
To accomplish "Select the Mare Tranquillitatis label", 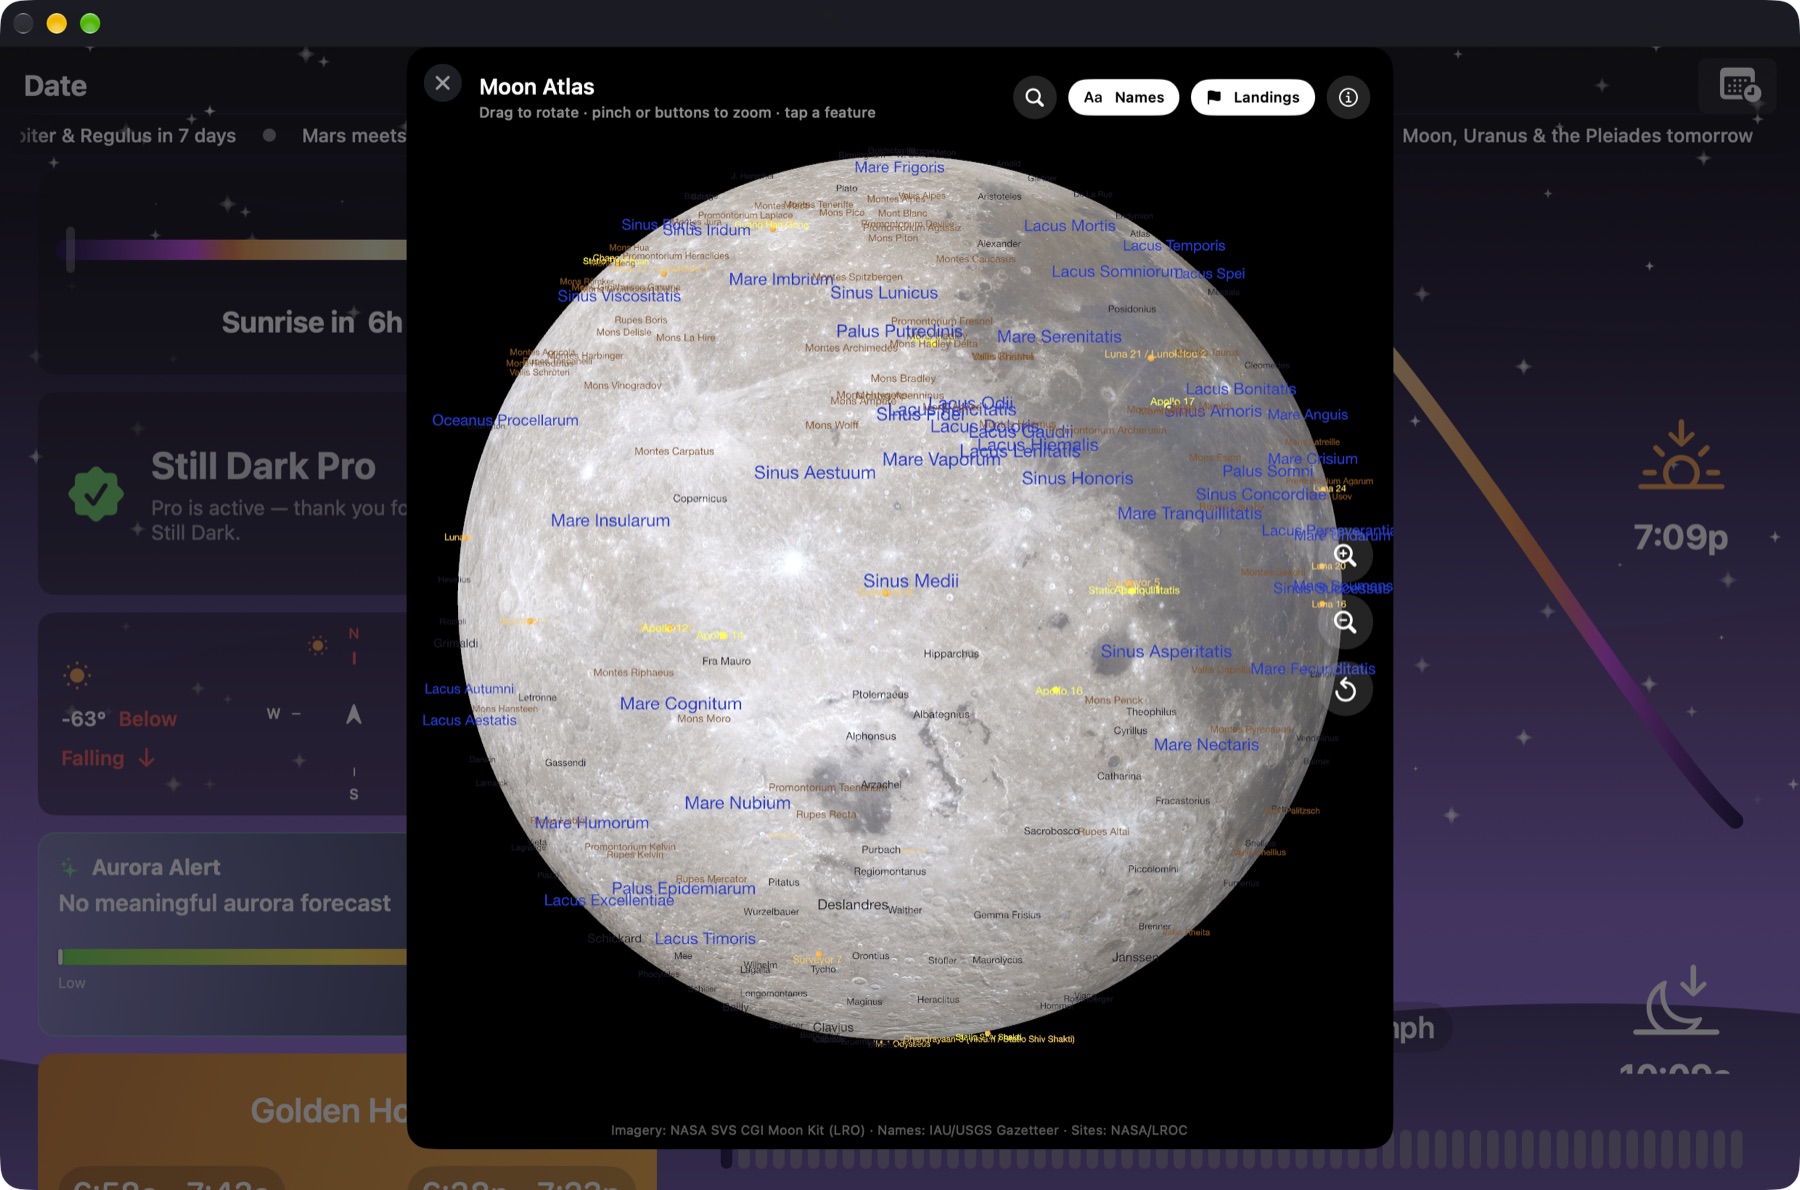I will (1190, 513).
